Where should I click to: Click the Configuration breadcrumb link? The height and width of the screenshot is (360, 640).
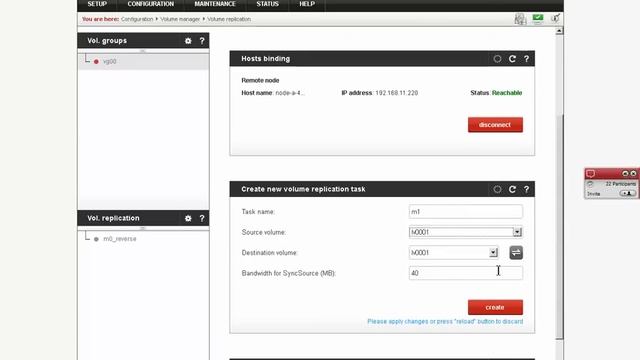(x=137, y=19)
